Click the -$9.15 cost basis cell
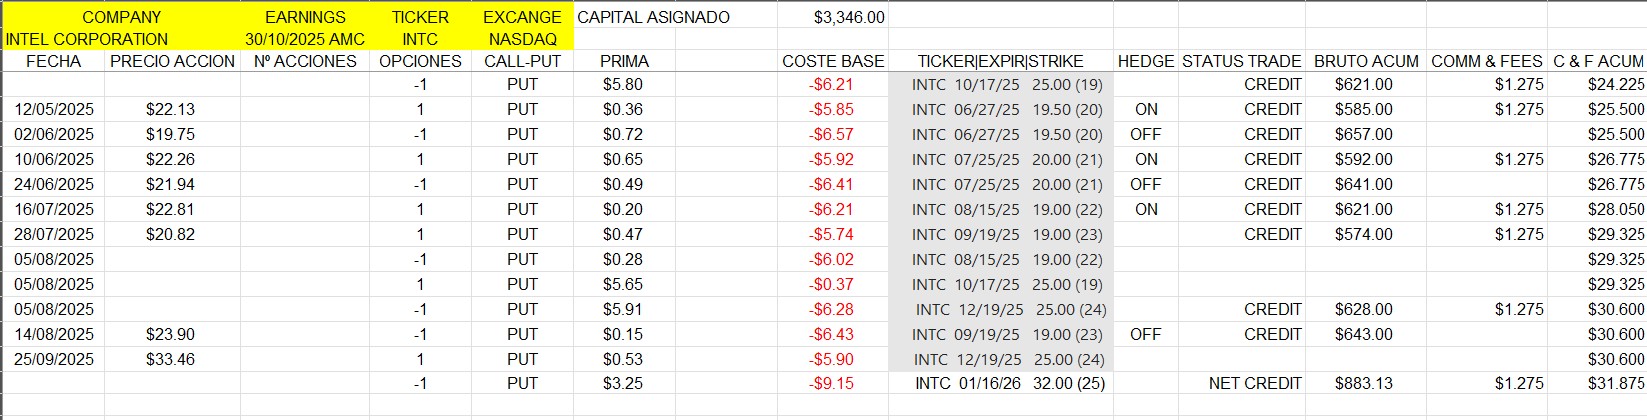 831,383
